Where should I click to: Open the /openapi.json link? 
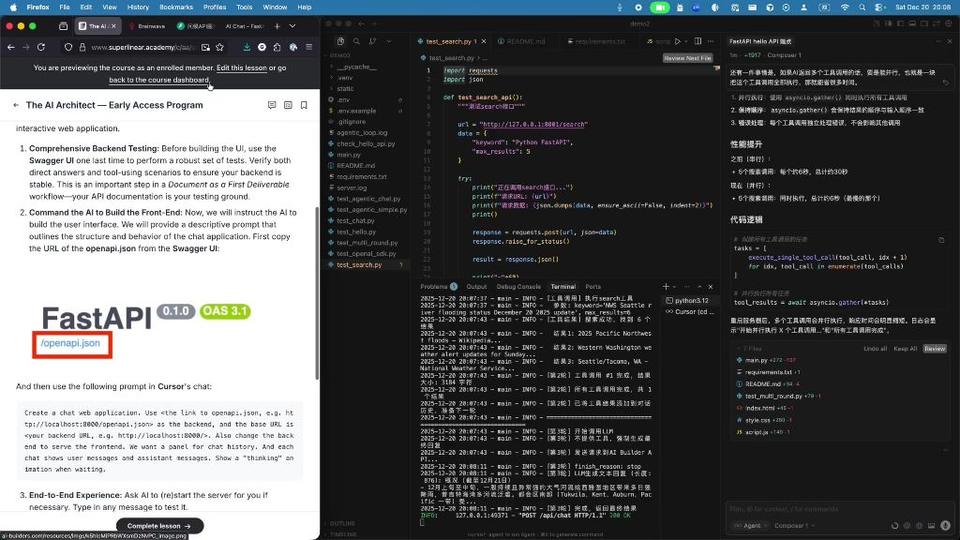coord(70,343)
